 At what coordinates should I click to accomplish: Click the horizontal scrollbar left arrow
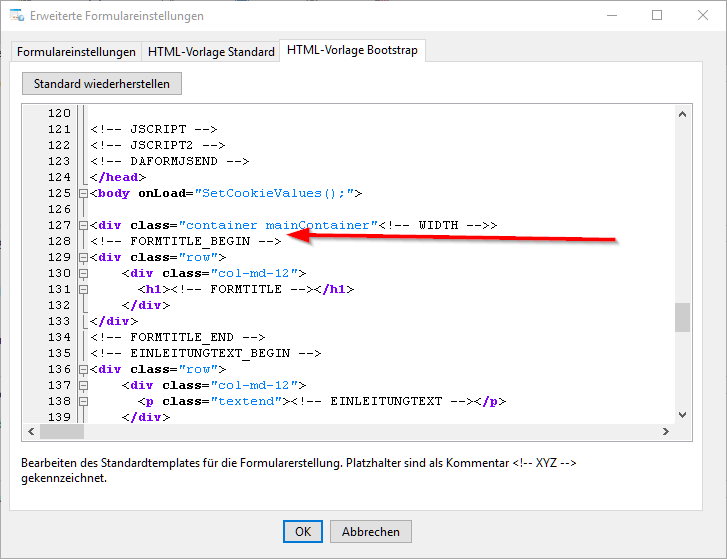click(31, 432)
